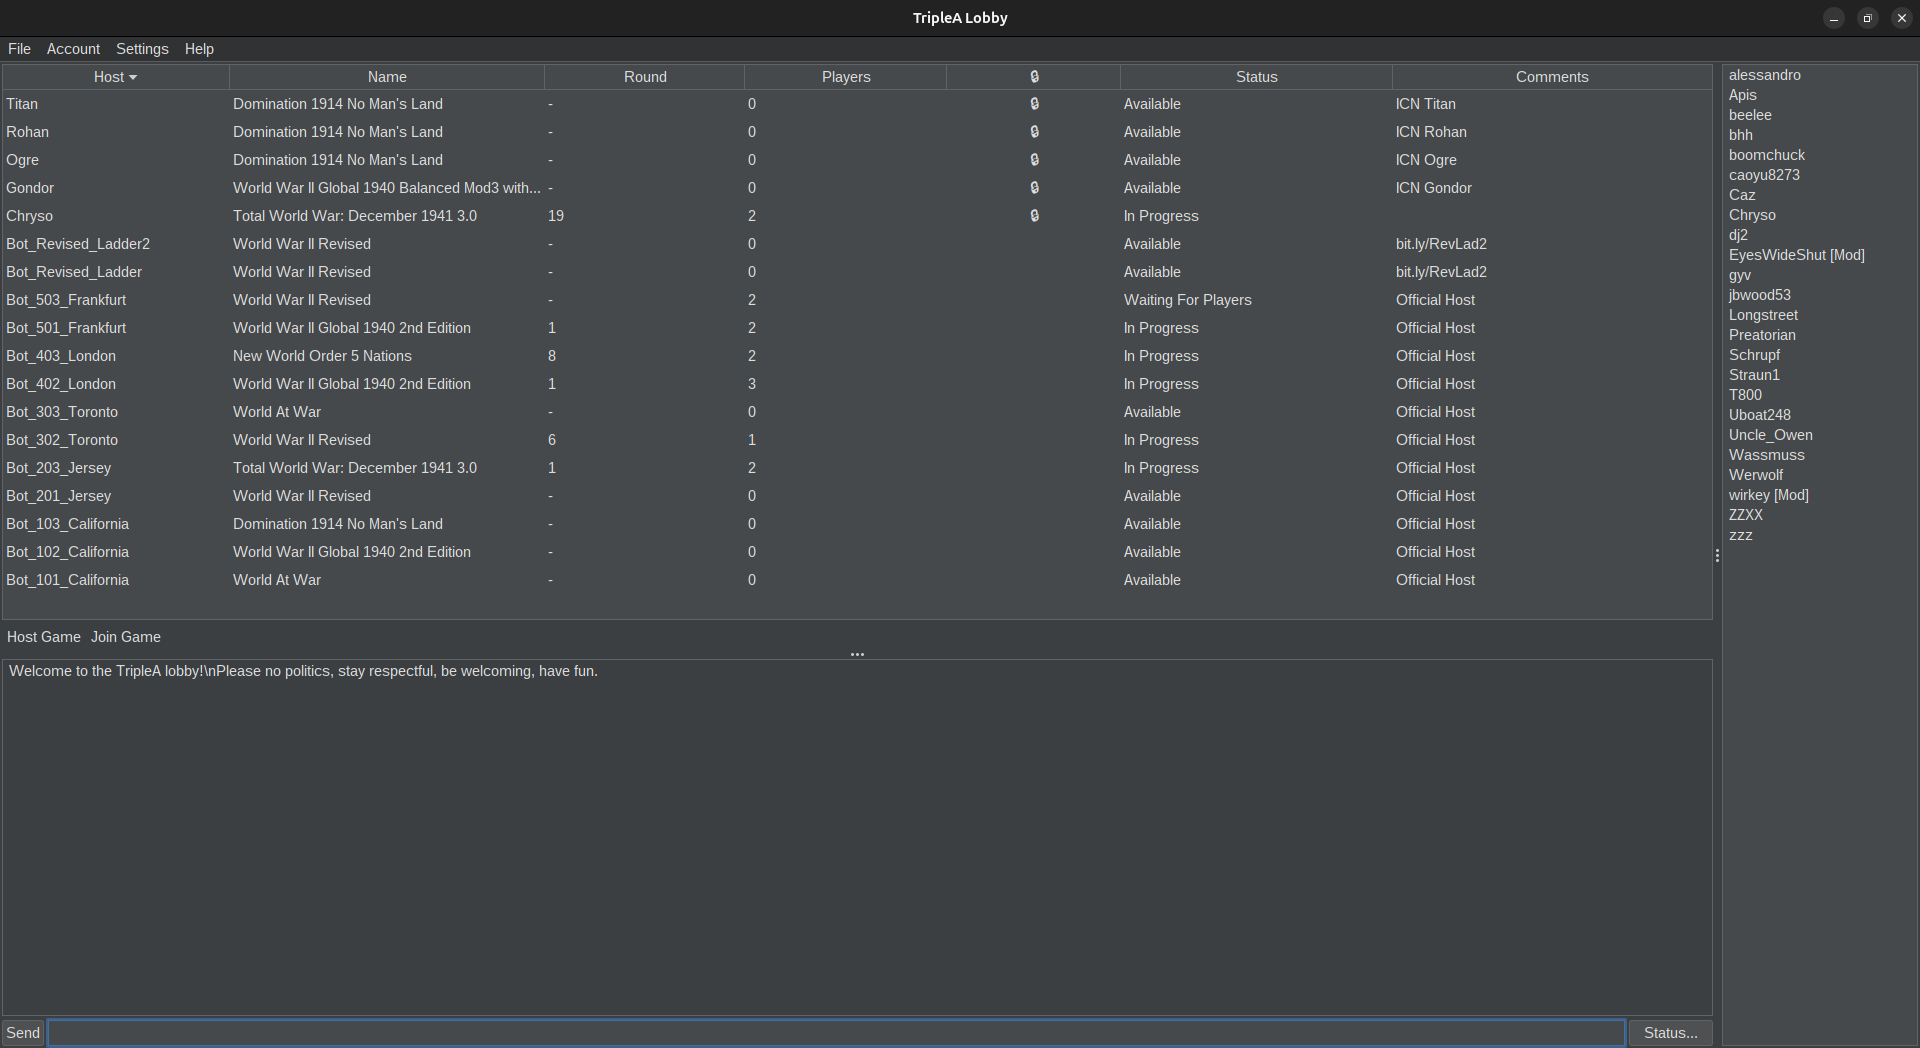Select player wirkey [Mod] in user list
This screenshot has width=1920, height=1048.
tap(1768, 495)
